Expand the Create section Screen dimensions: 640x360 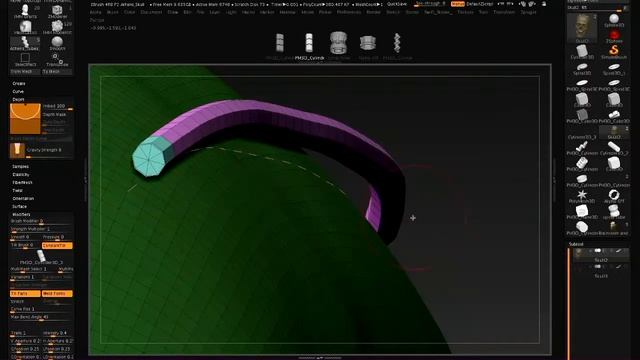[19, 83]
